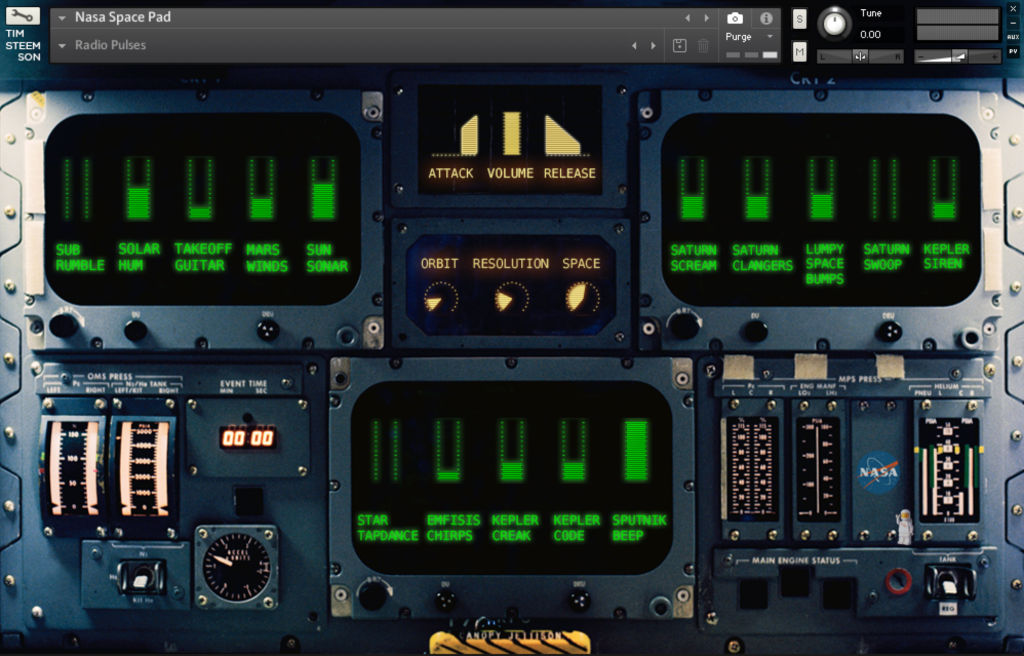
Task: Toggle the PV button
Action: tap(1013, 52)
